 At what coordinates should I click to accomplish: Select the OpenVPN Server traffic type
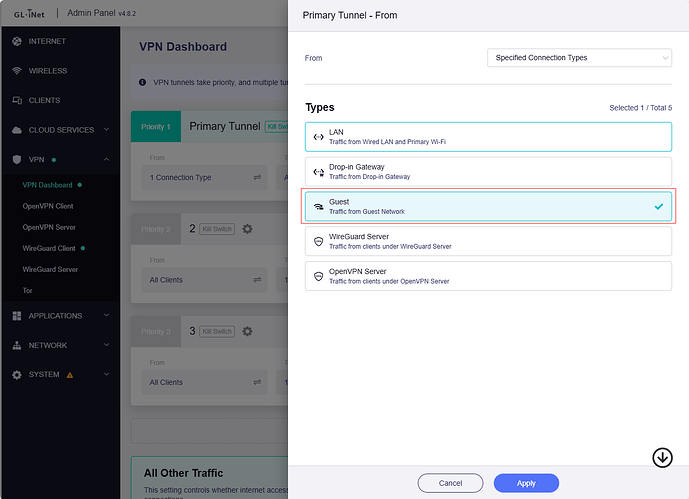tap(488, 276)
